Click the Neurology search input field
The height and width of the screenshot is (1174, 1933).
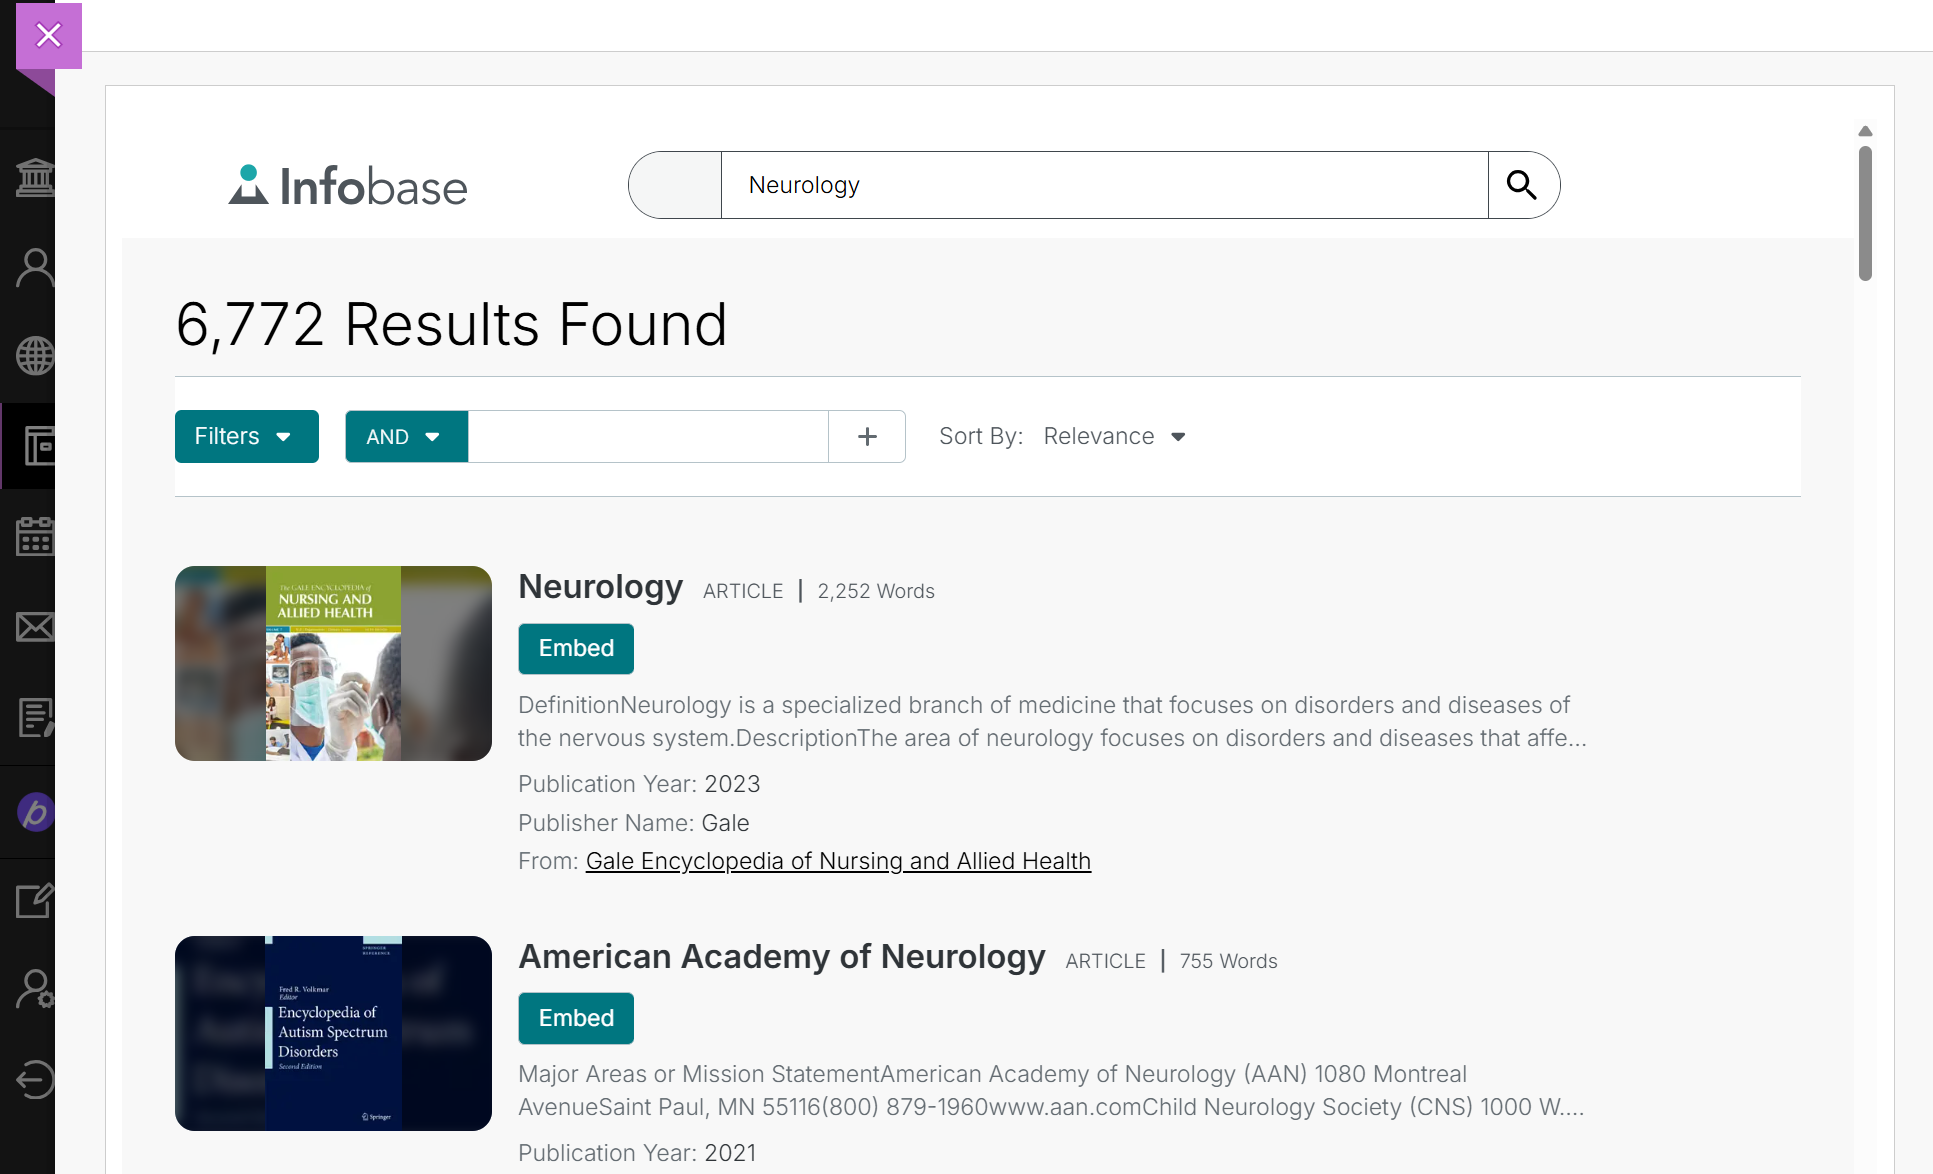tap(1104, 185)
